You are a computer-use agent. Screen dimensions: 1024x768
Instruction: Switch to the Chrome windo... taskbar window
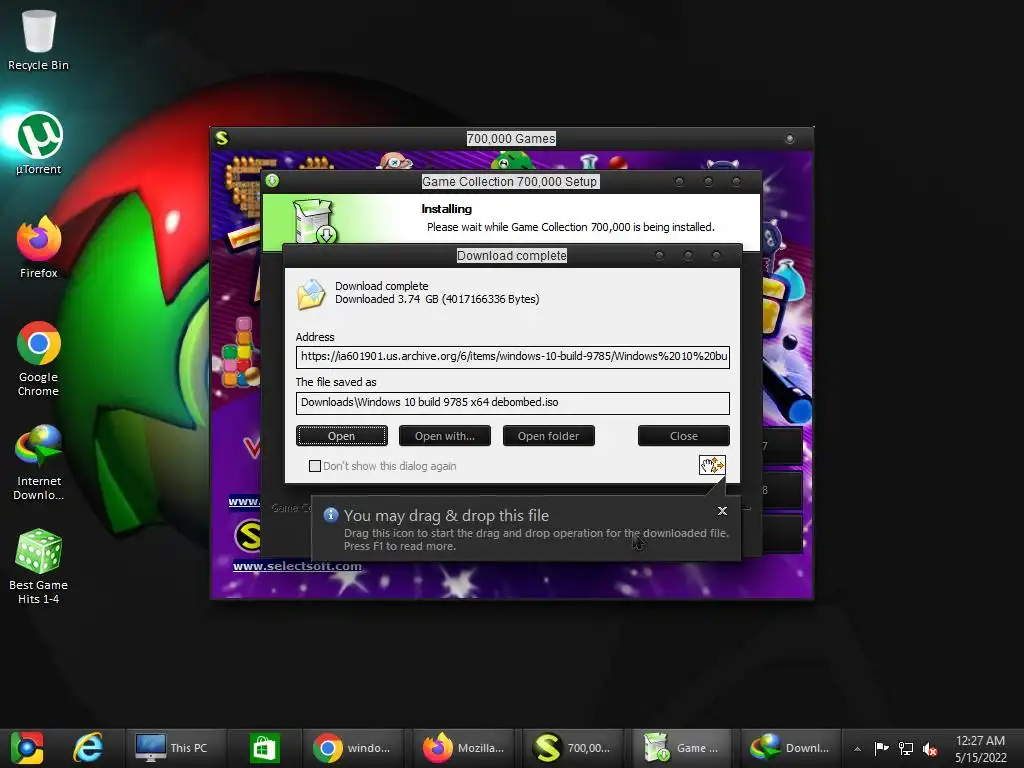coord(352,748)
